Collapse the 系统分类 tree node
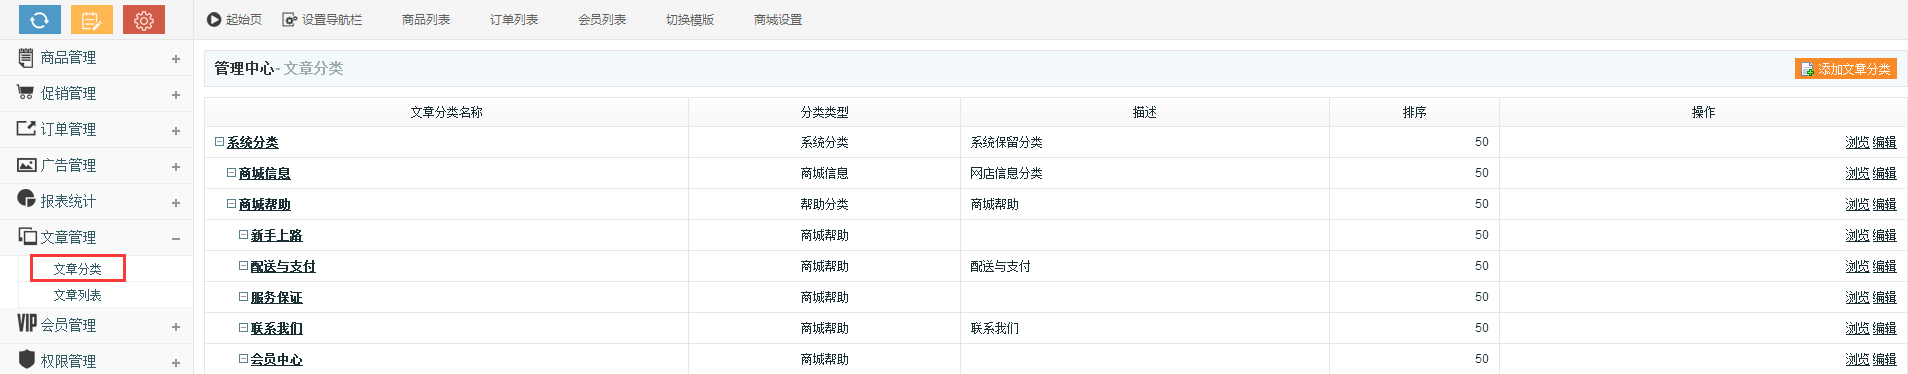The image size is (1908, 374). [x=219, y=142]
